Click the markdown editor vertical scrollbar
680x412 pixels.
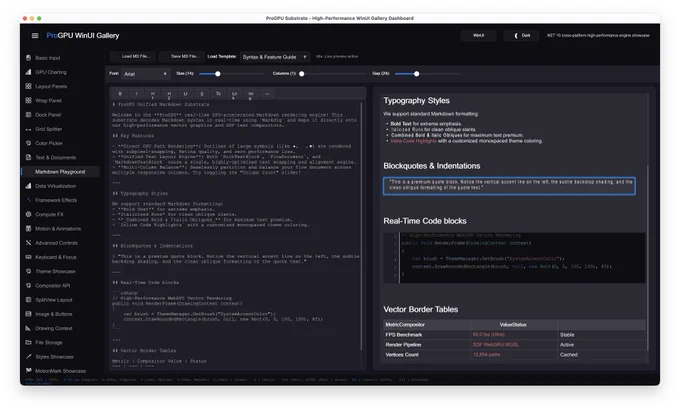coord(362,226)
